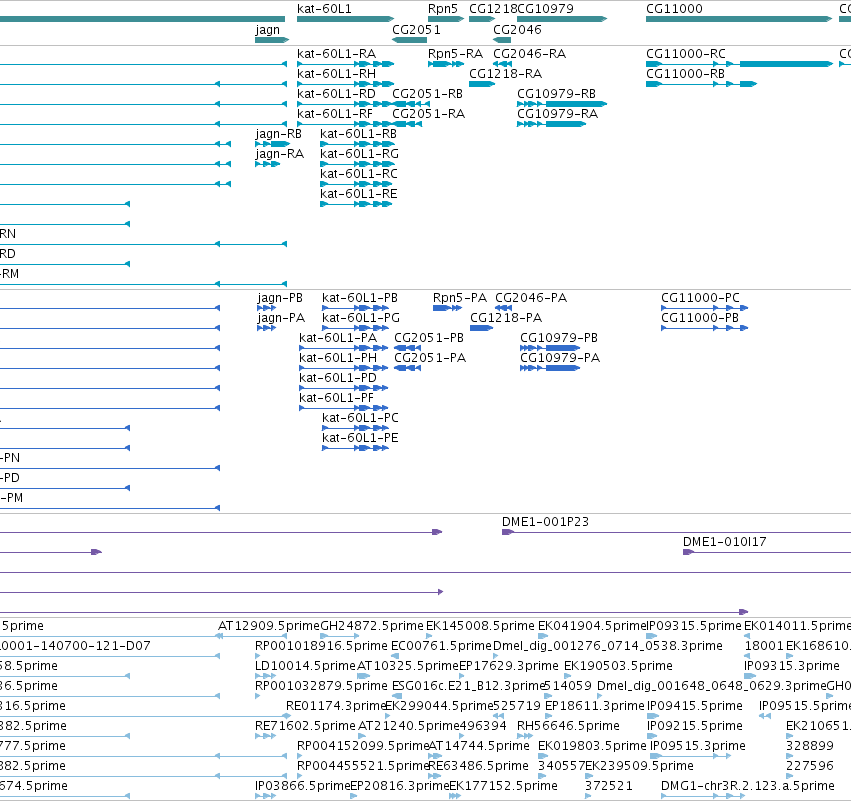The image size is (851, 801).
Task: Select protein jagn-PA
Action: coord(281,318)
